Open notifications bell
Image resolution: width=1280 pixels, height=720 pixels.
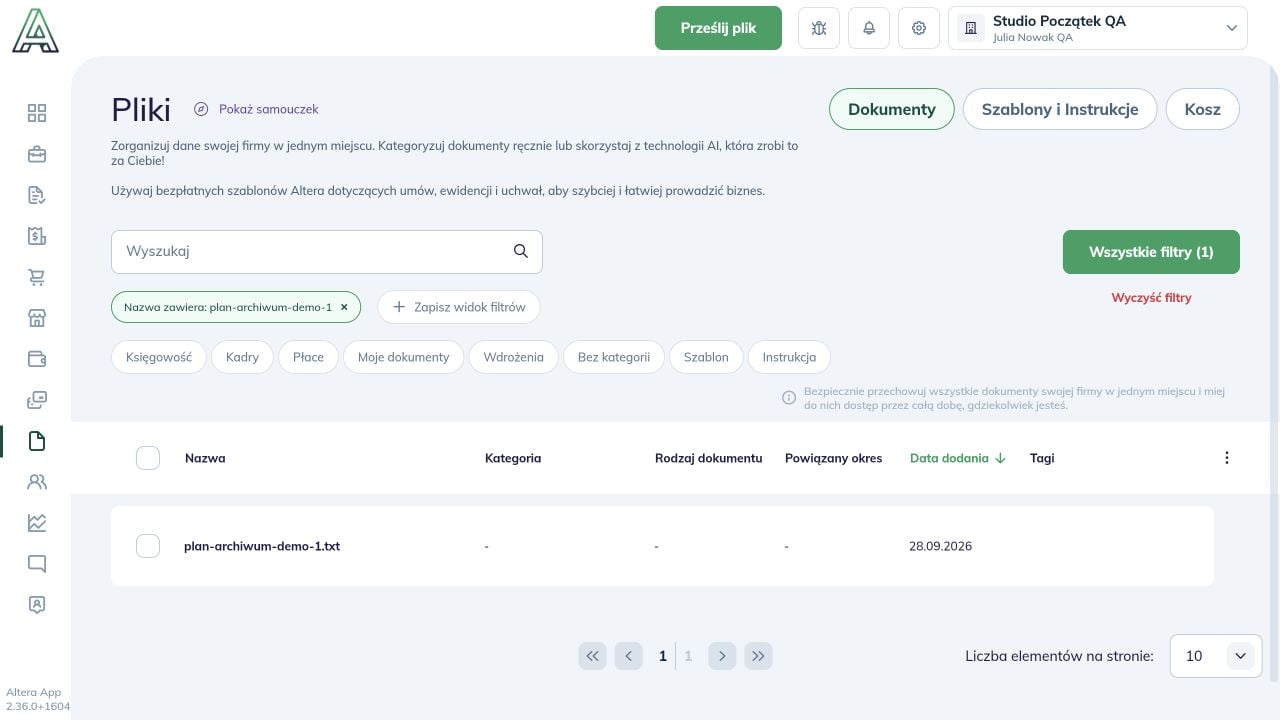869,28
